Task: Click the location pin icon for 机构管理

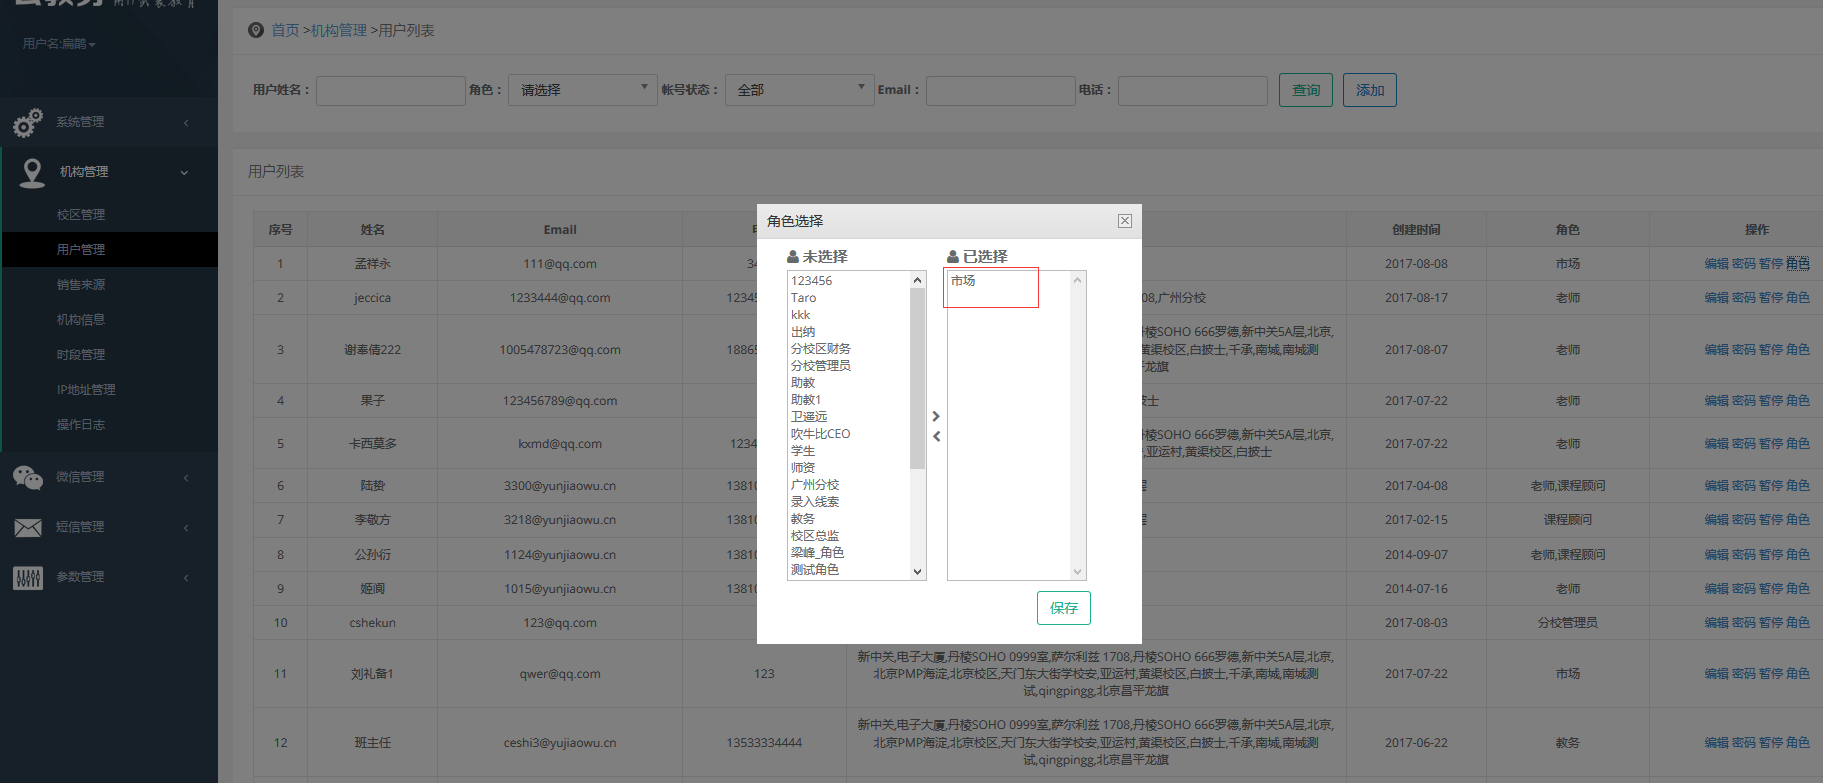Action: pyautogui.click(x=32, y=172)
